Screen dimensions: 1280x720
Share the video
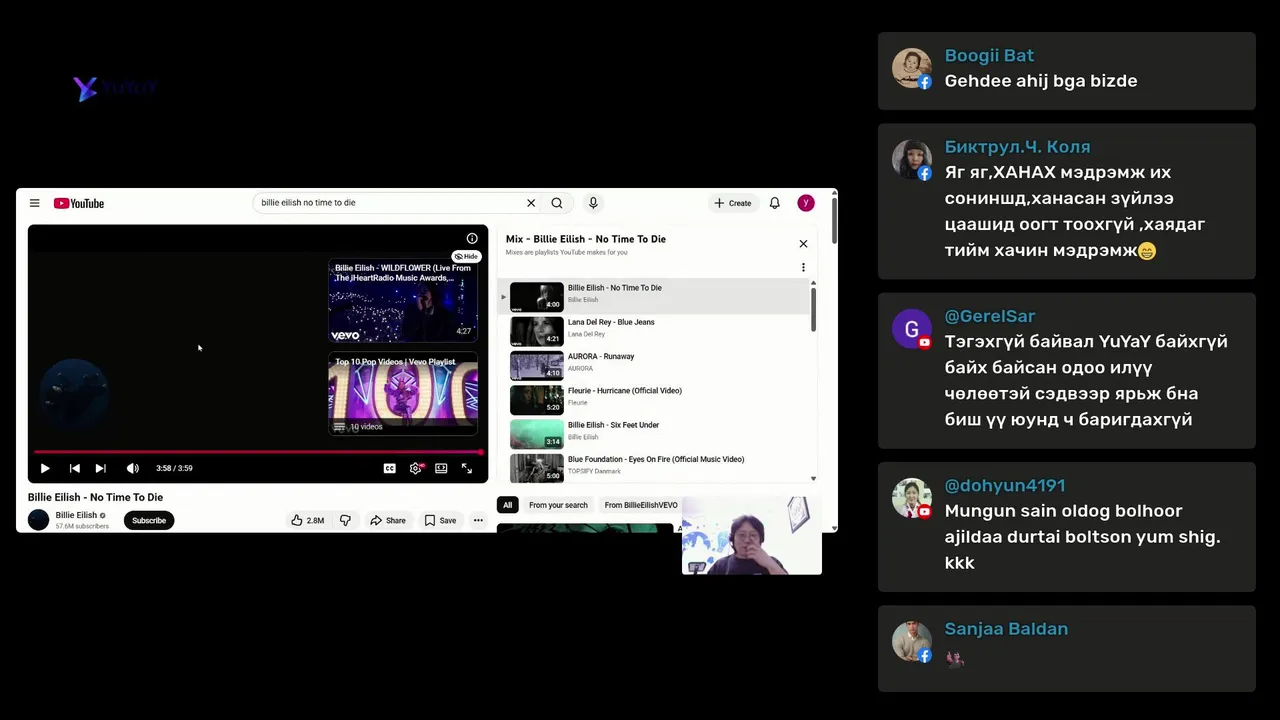pyautogui.click(x=388, y=520)
